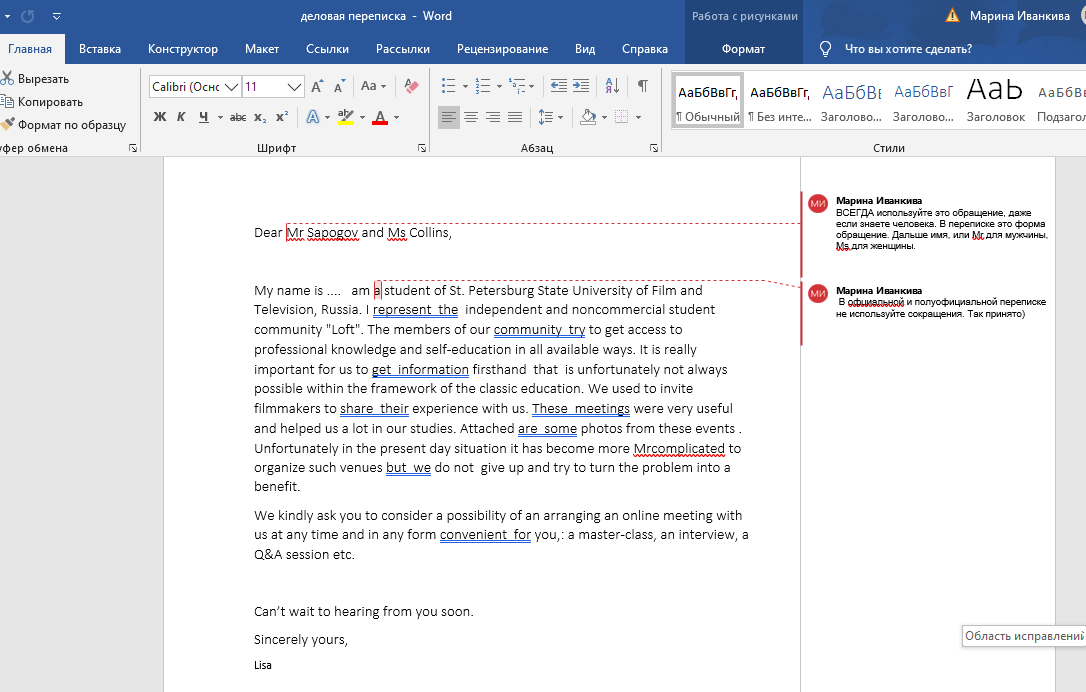This screenshot has height=692, width=1086.
Task: Open the Вставка ribbon tab
Action: point(100,49)
